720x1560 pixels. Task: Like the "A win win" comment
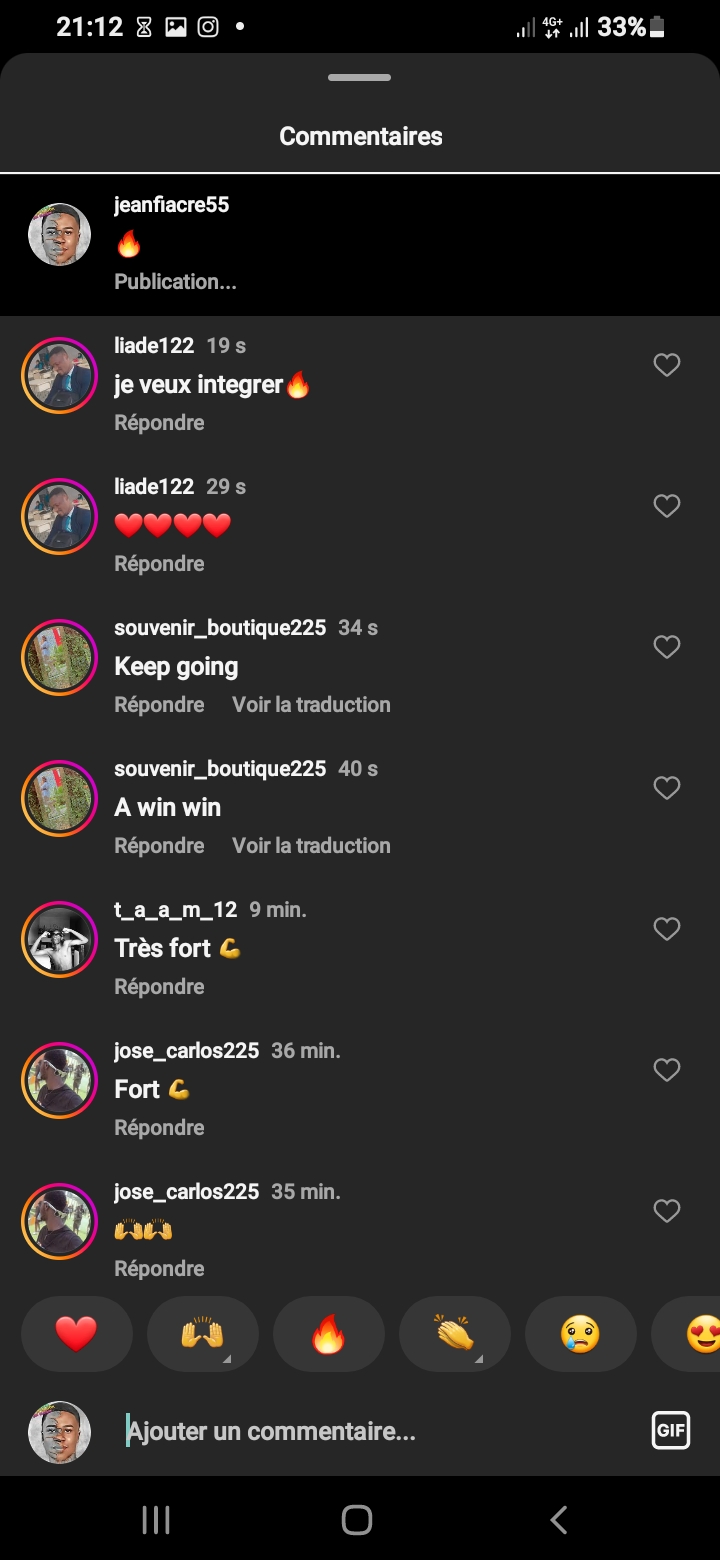[x=666, y=789]
